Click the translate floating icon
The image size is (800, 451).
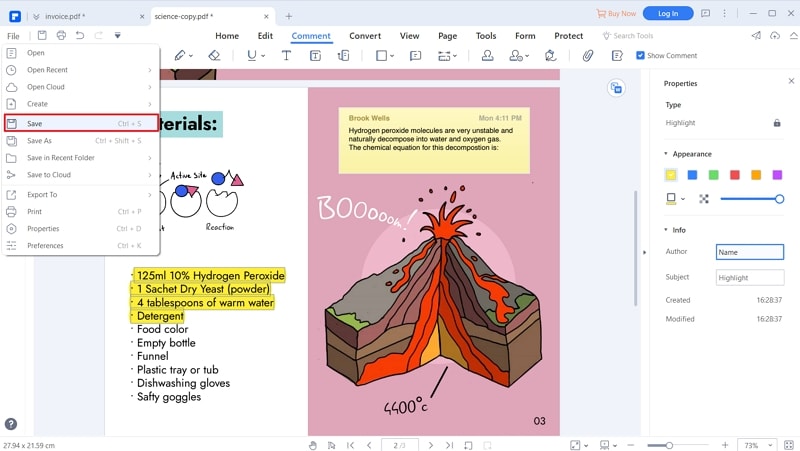tap(616, 88)
